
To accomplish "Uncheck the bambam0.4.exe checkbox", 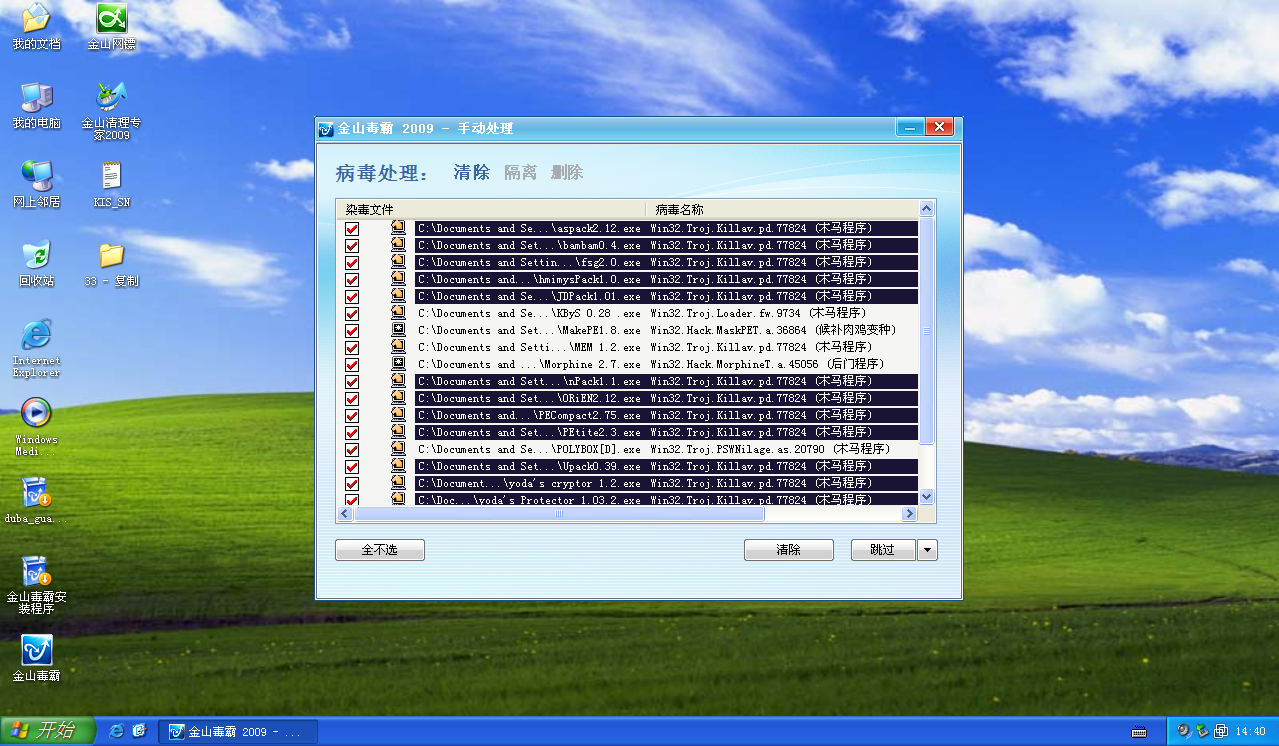I will 352,246.
